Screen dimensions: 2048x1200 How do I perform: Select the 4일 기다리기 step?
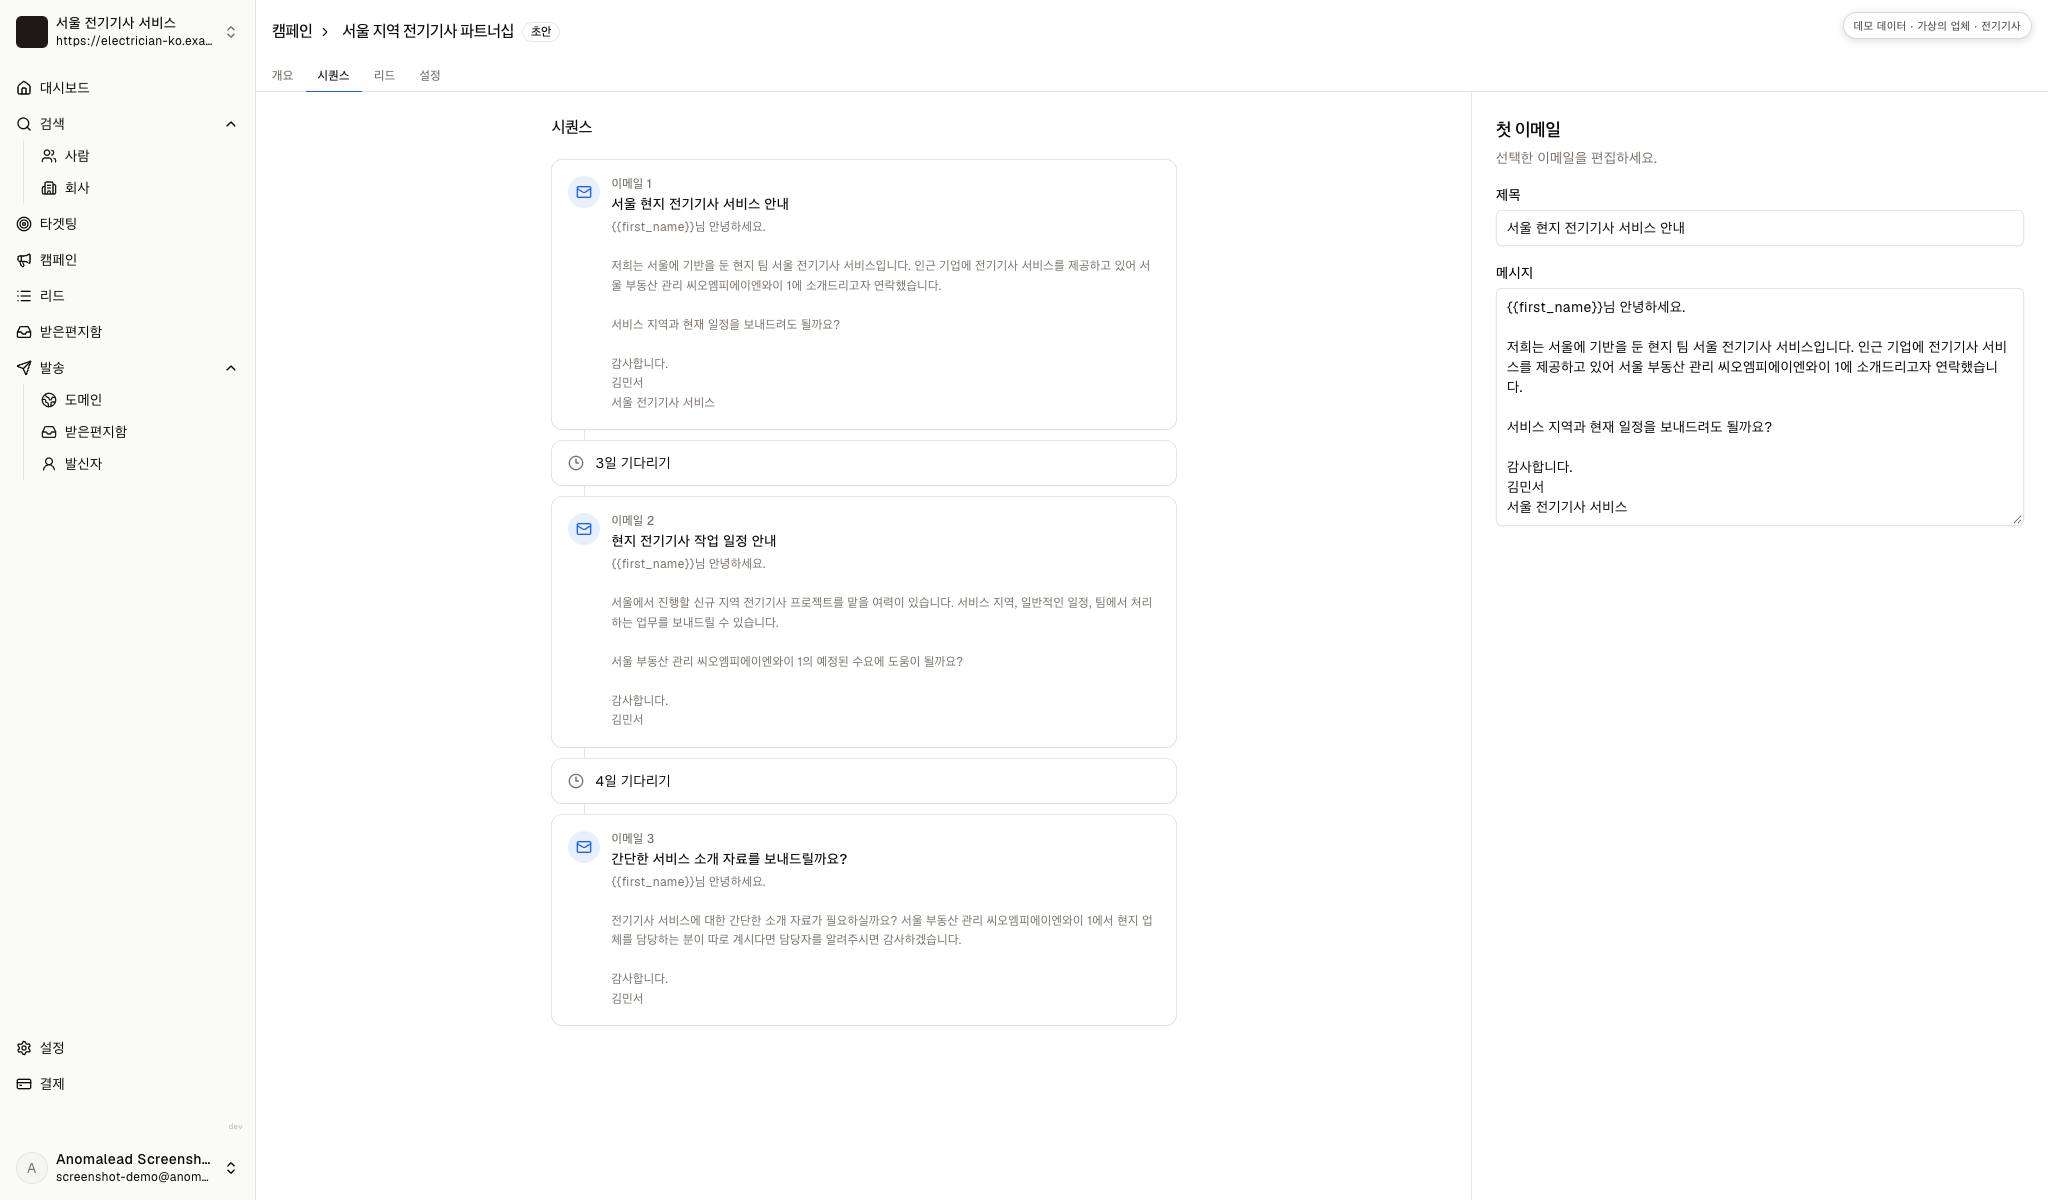tap(863, 781)
